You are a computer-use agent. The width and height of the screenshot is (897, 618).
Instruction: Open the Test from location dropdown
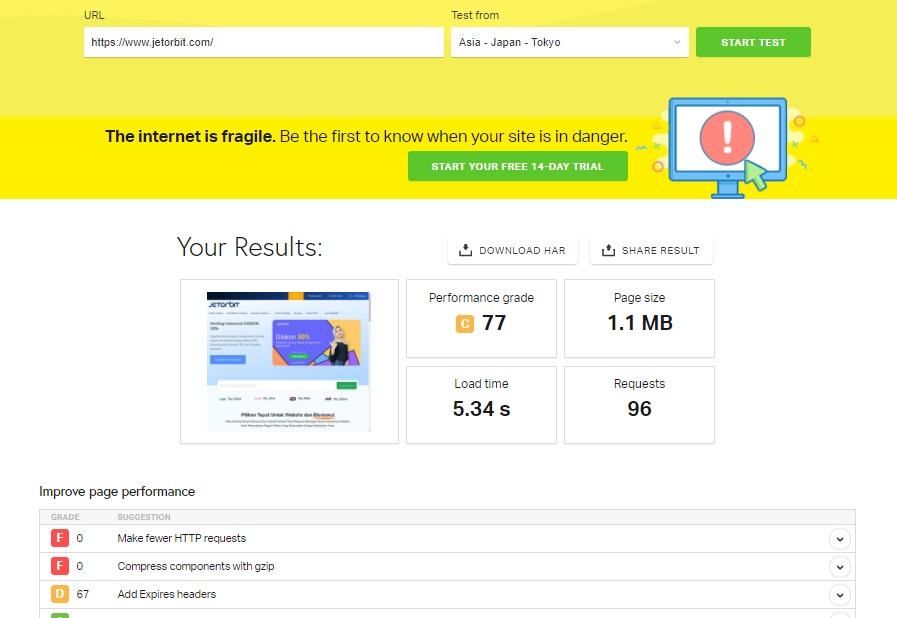pos(570,42)
